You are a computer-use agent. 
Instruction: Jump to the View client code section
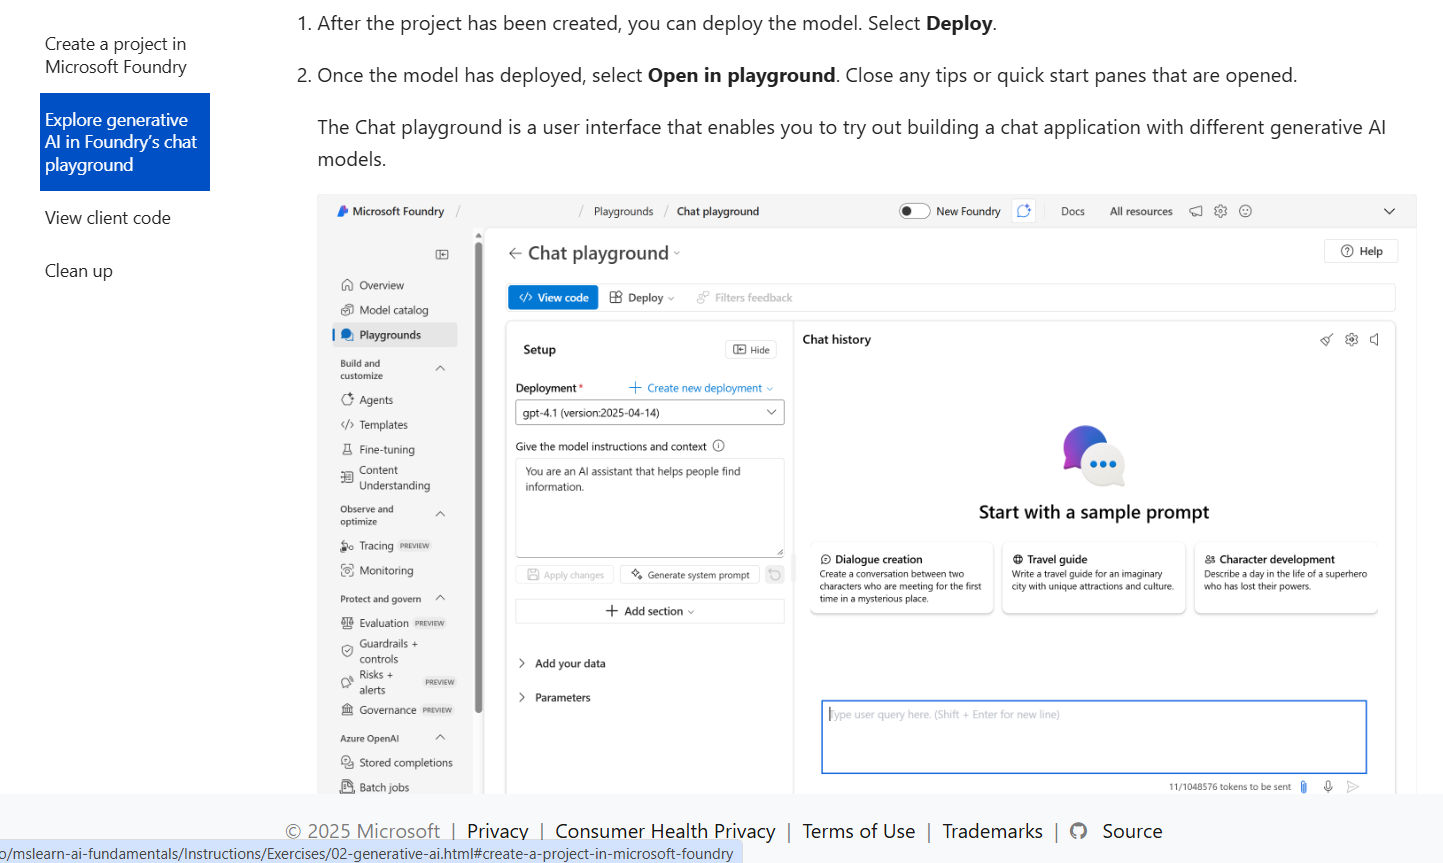108,218
